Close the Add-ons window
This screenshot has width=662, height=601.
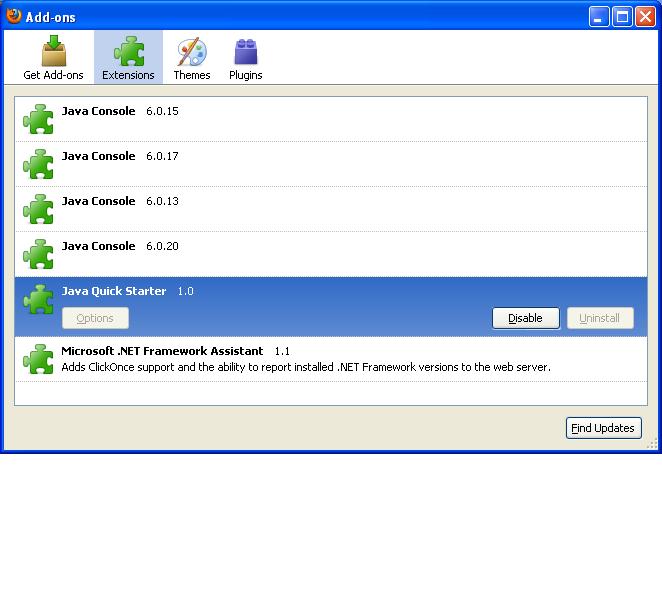click(646, 17)
